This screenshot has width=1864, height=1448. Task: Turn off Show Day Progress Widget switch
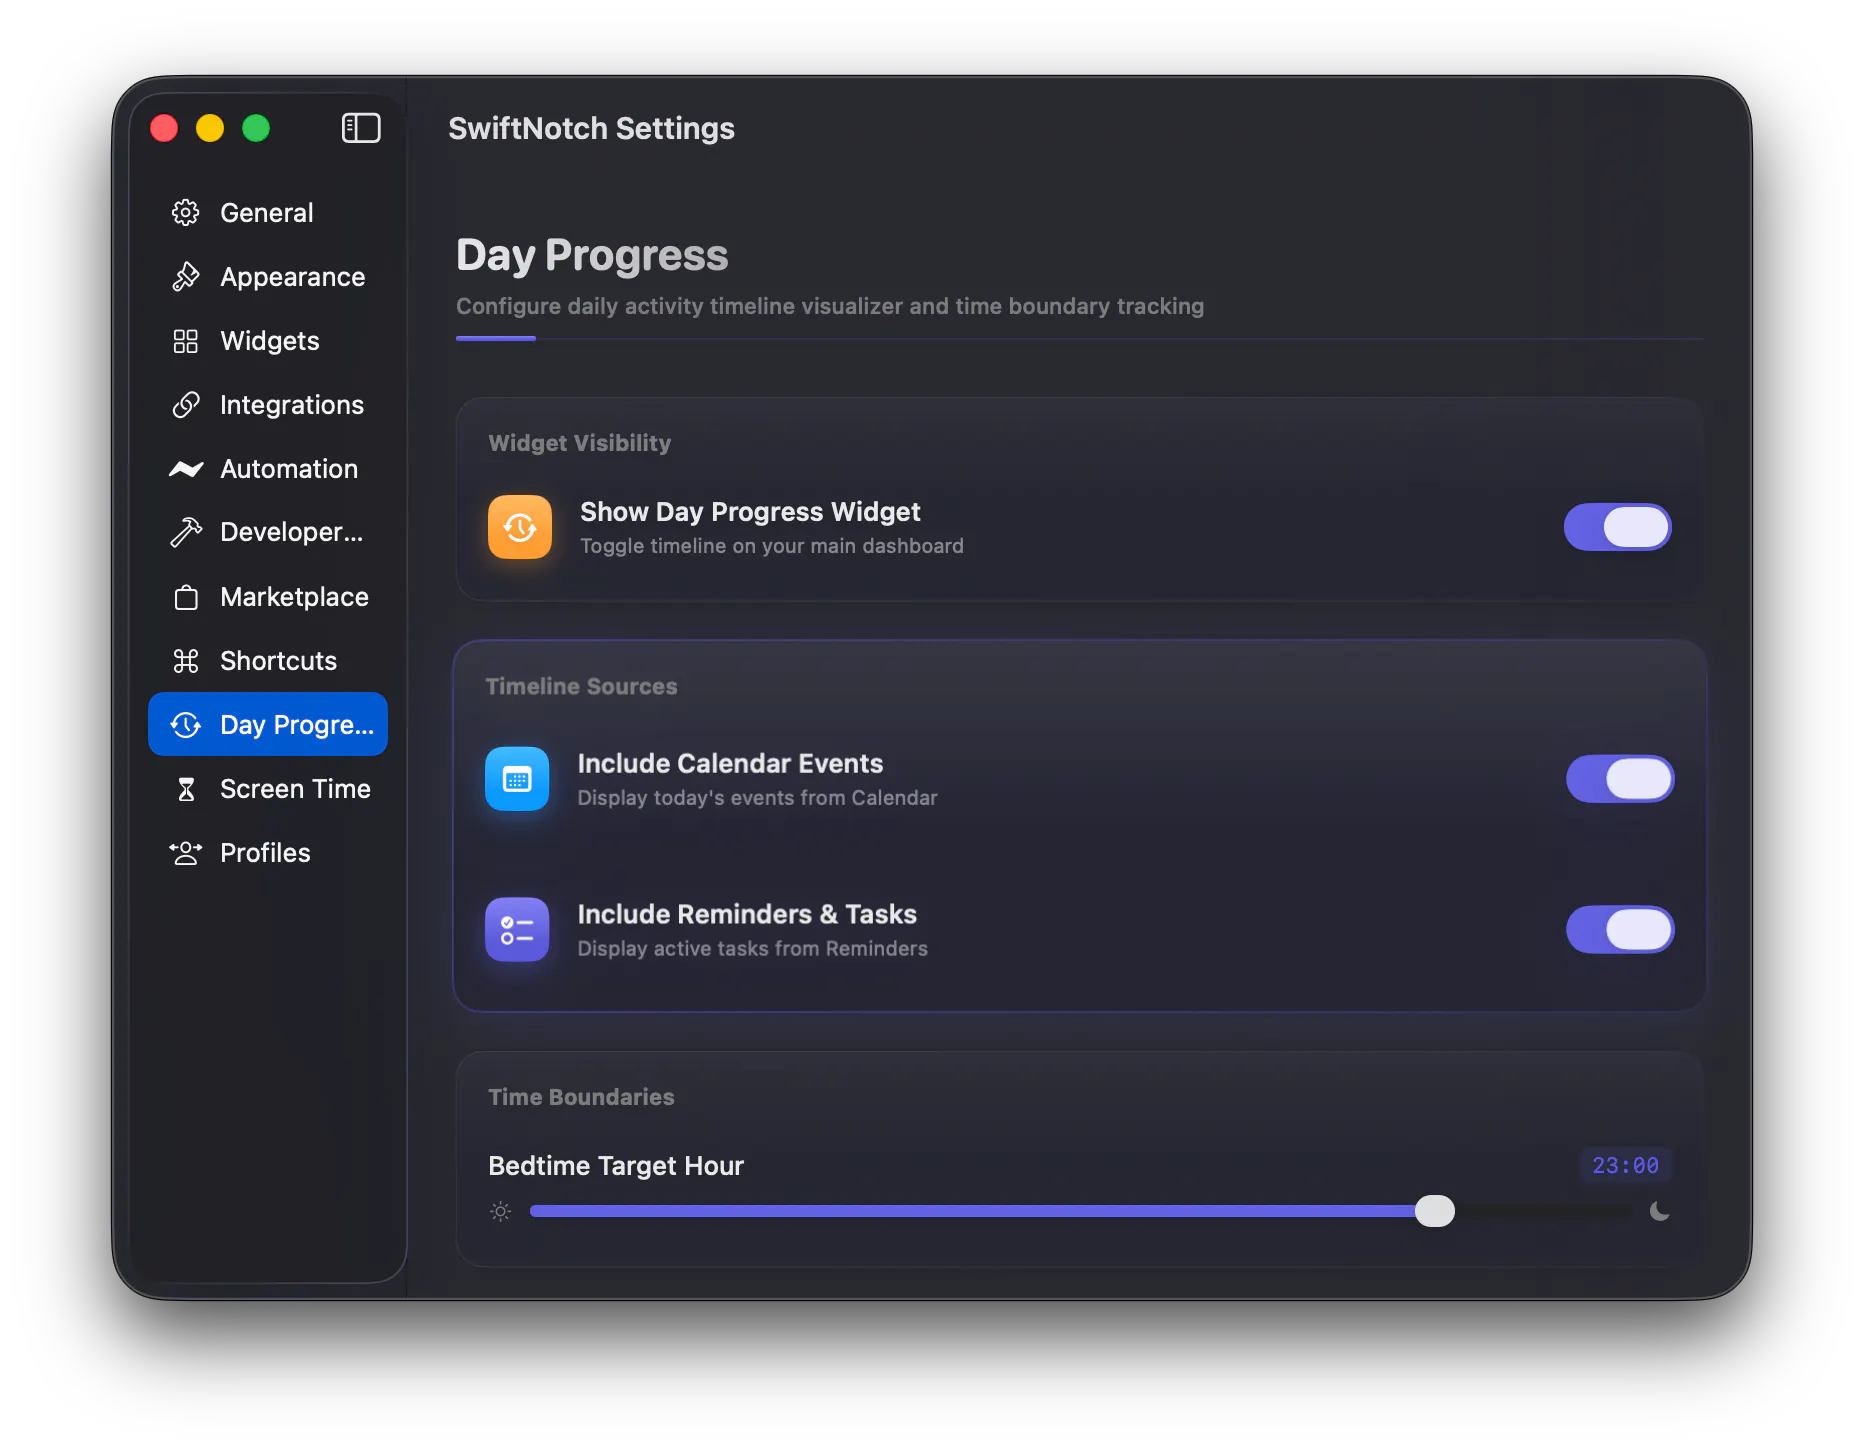coord(1618,527)
